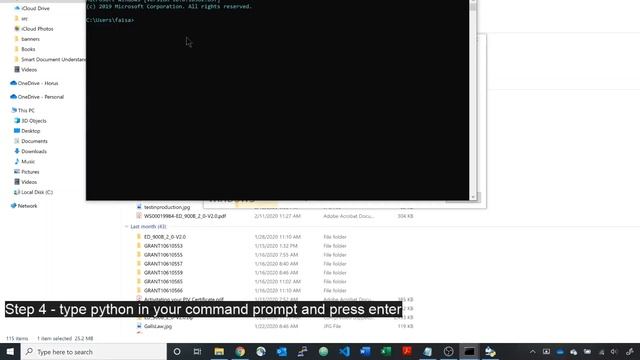Select the GRANT10610557 folder
Screen dimensions: 640x360
[163, 264]
